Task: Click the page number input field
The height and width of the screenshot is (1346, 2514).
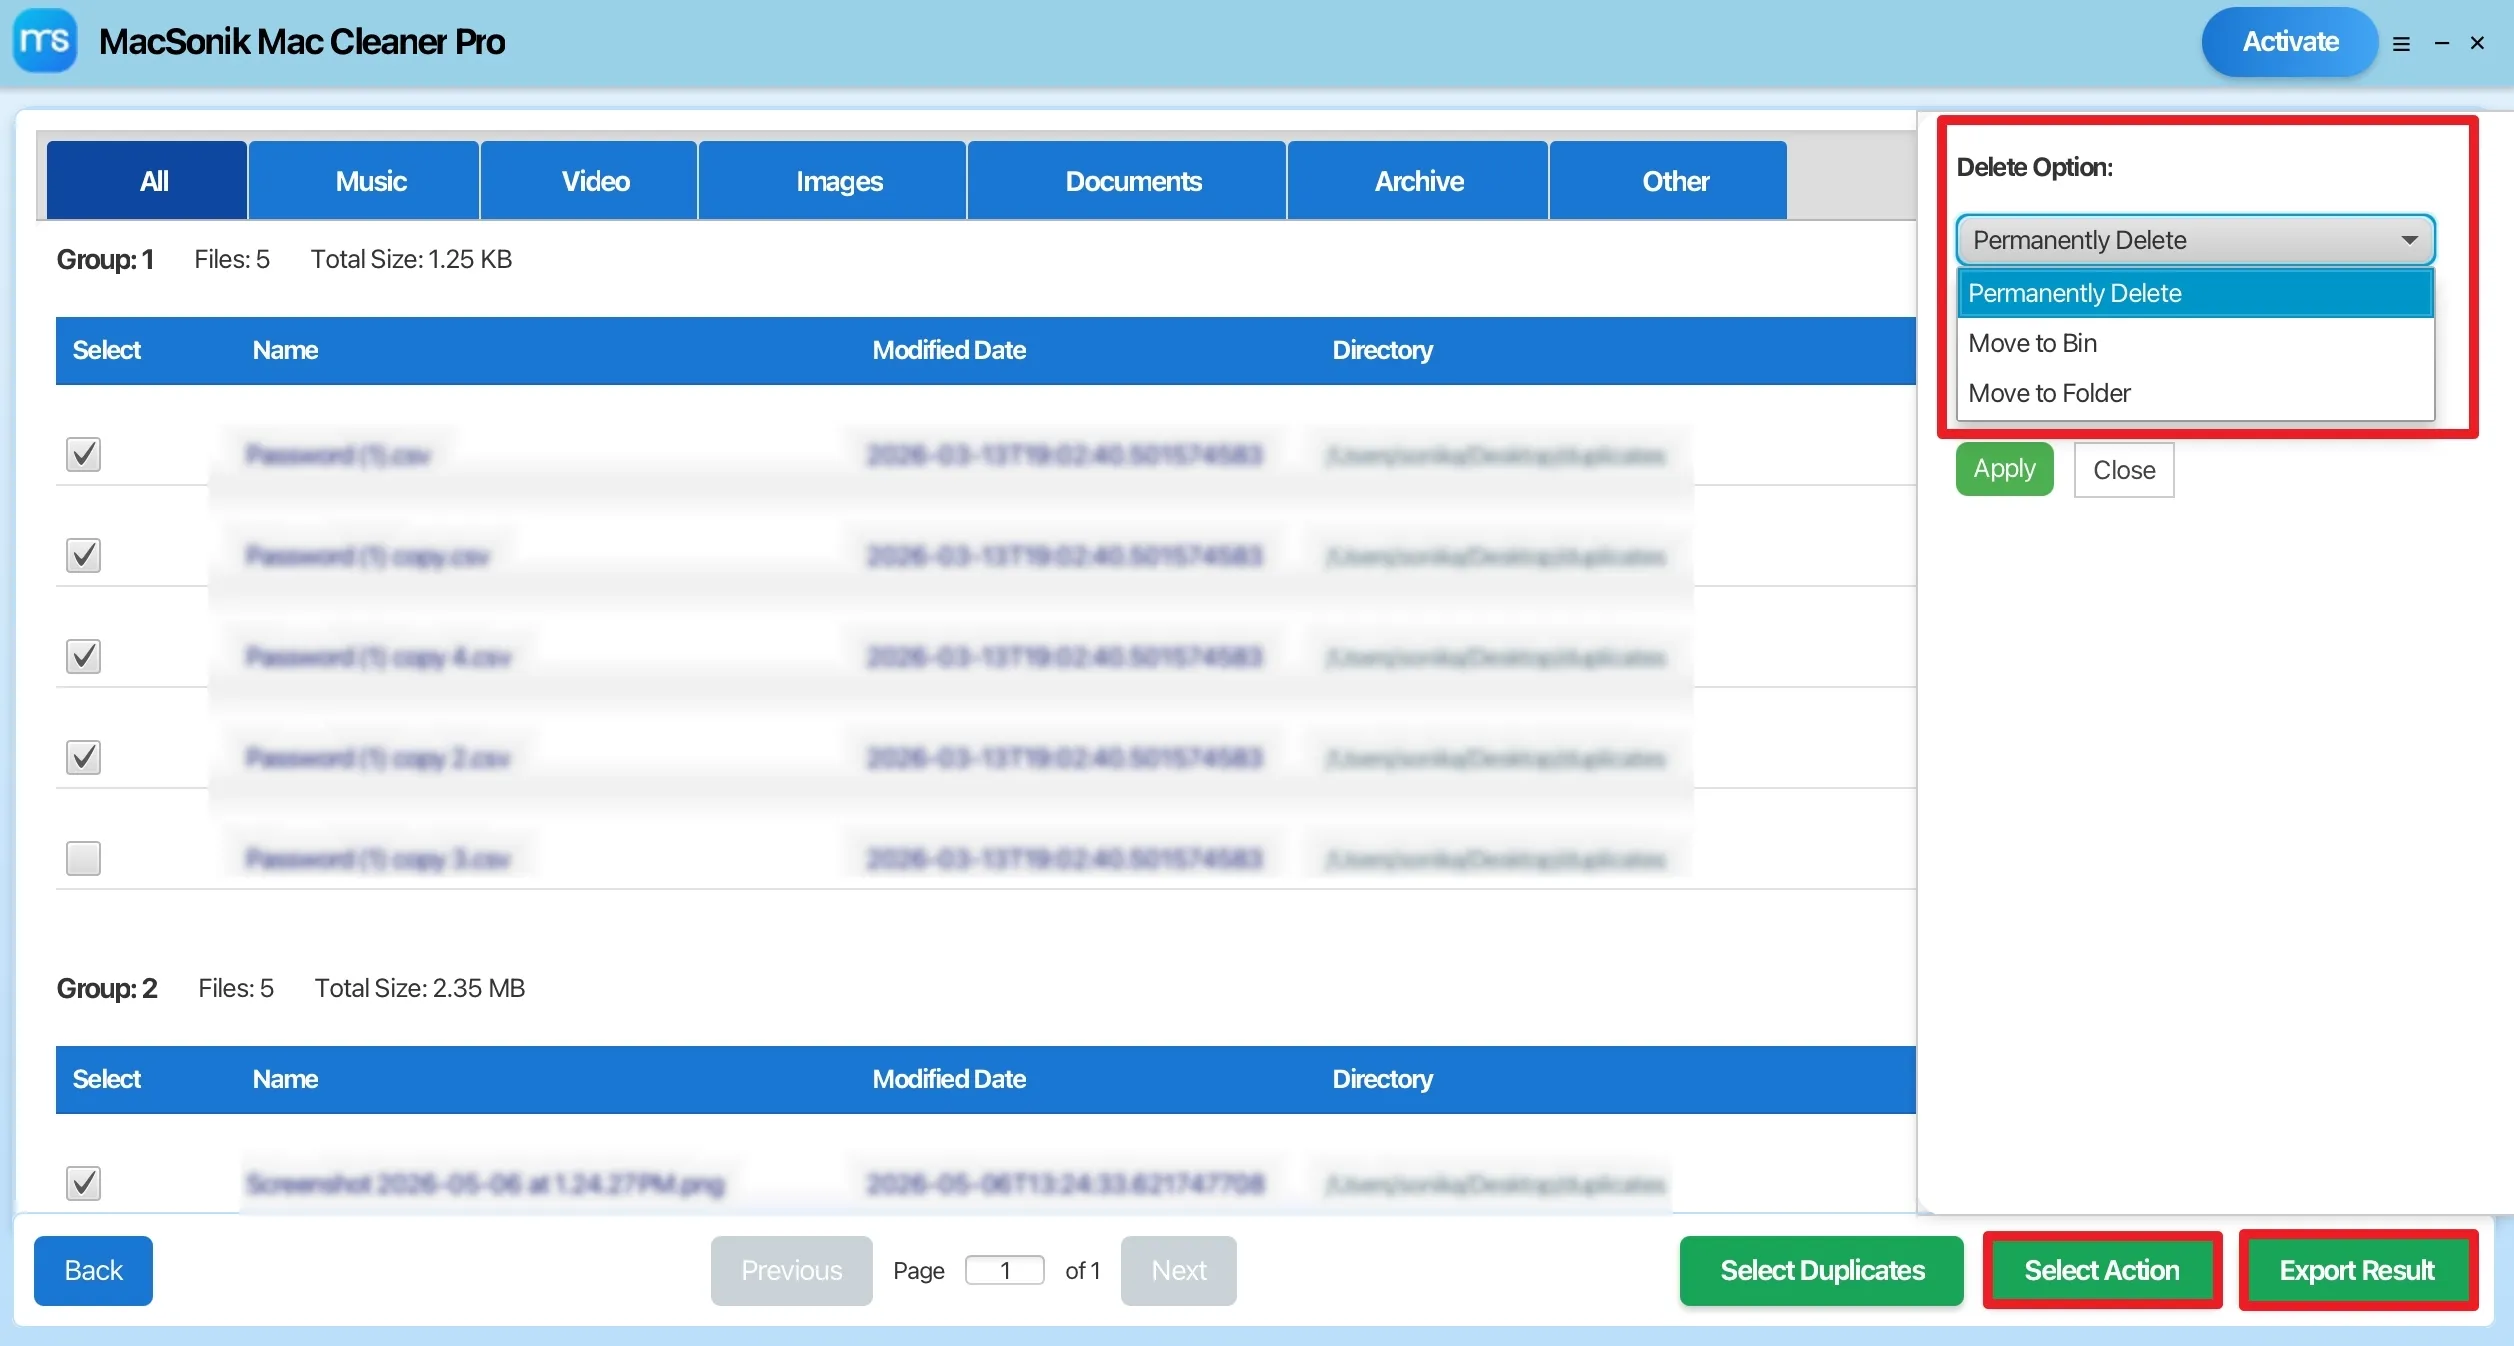Action: tap(1004, 1270)
